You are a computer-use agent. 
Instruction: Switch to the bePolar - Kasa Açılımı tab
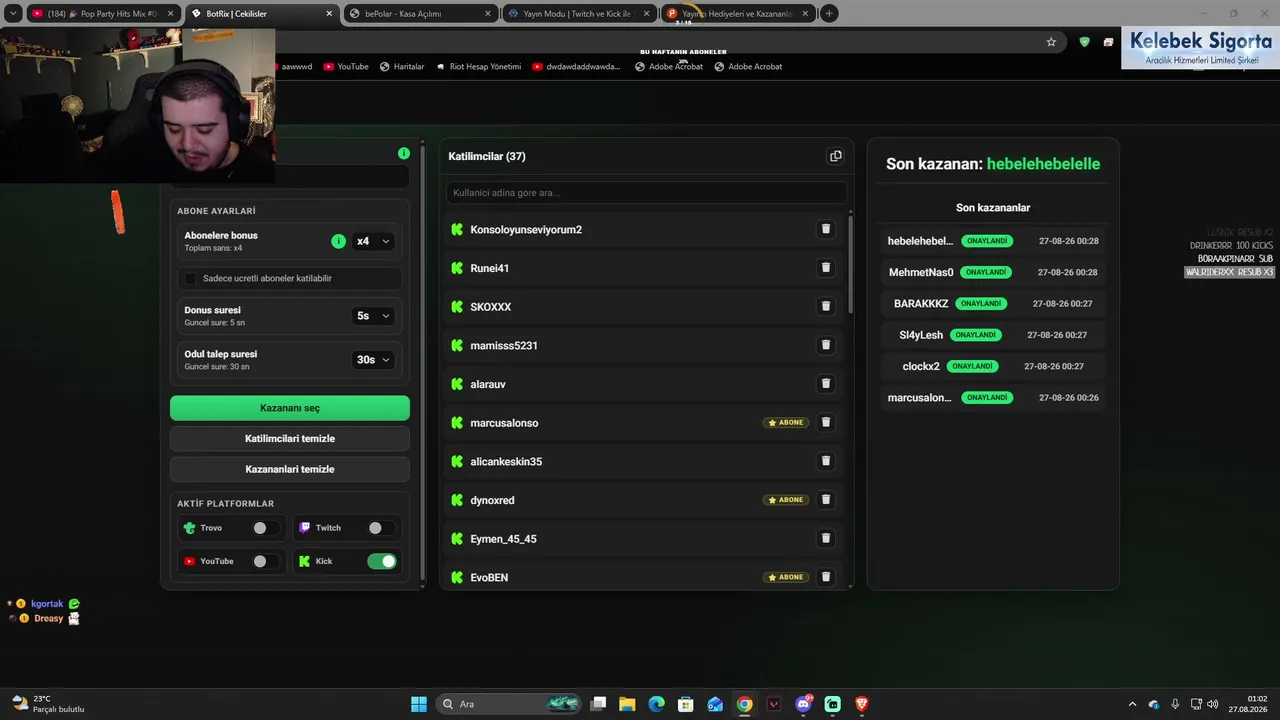[420, 13]
